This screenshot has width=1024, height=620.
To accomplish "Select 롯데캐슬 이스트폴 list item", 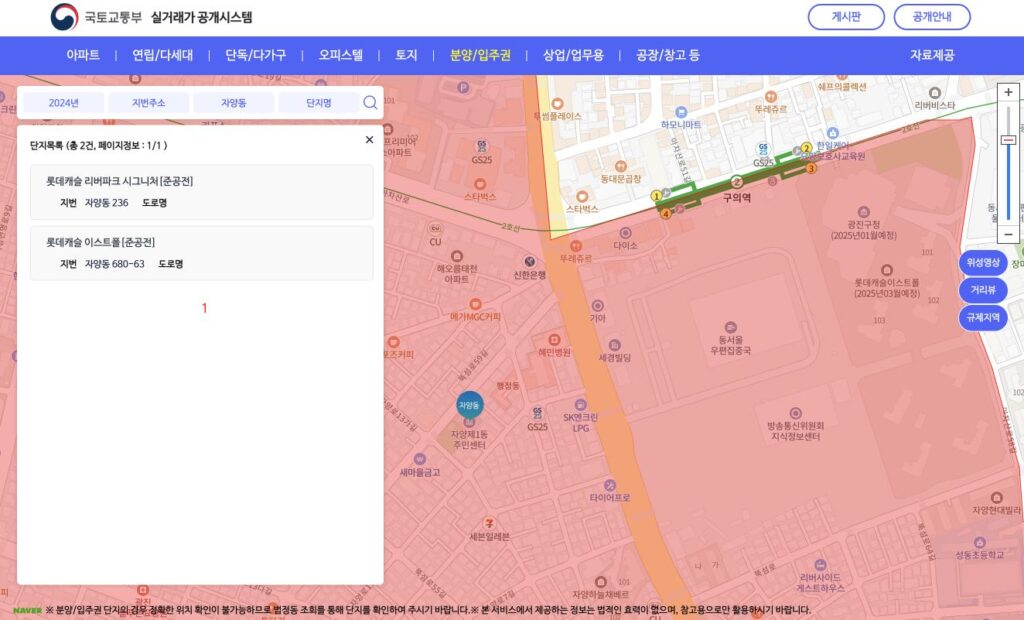I will coord(202,253).
